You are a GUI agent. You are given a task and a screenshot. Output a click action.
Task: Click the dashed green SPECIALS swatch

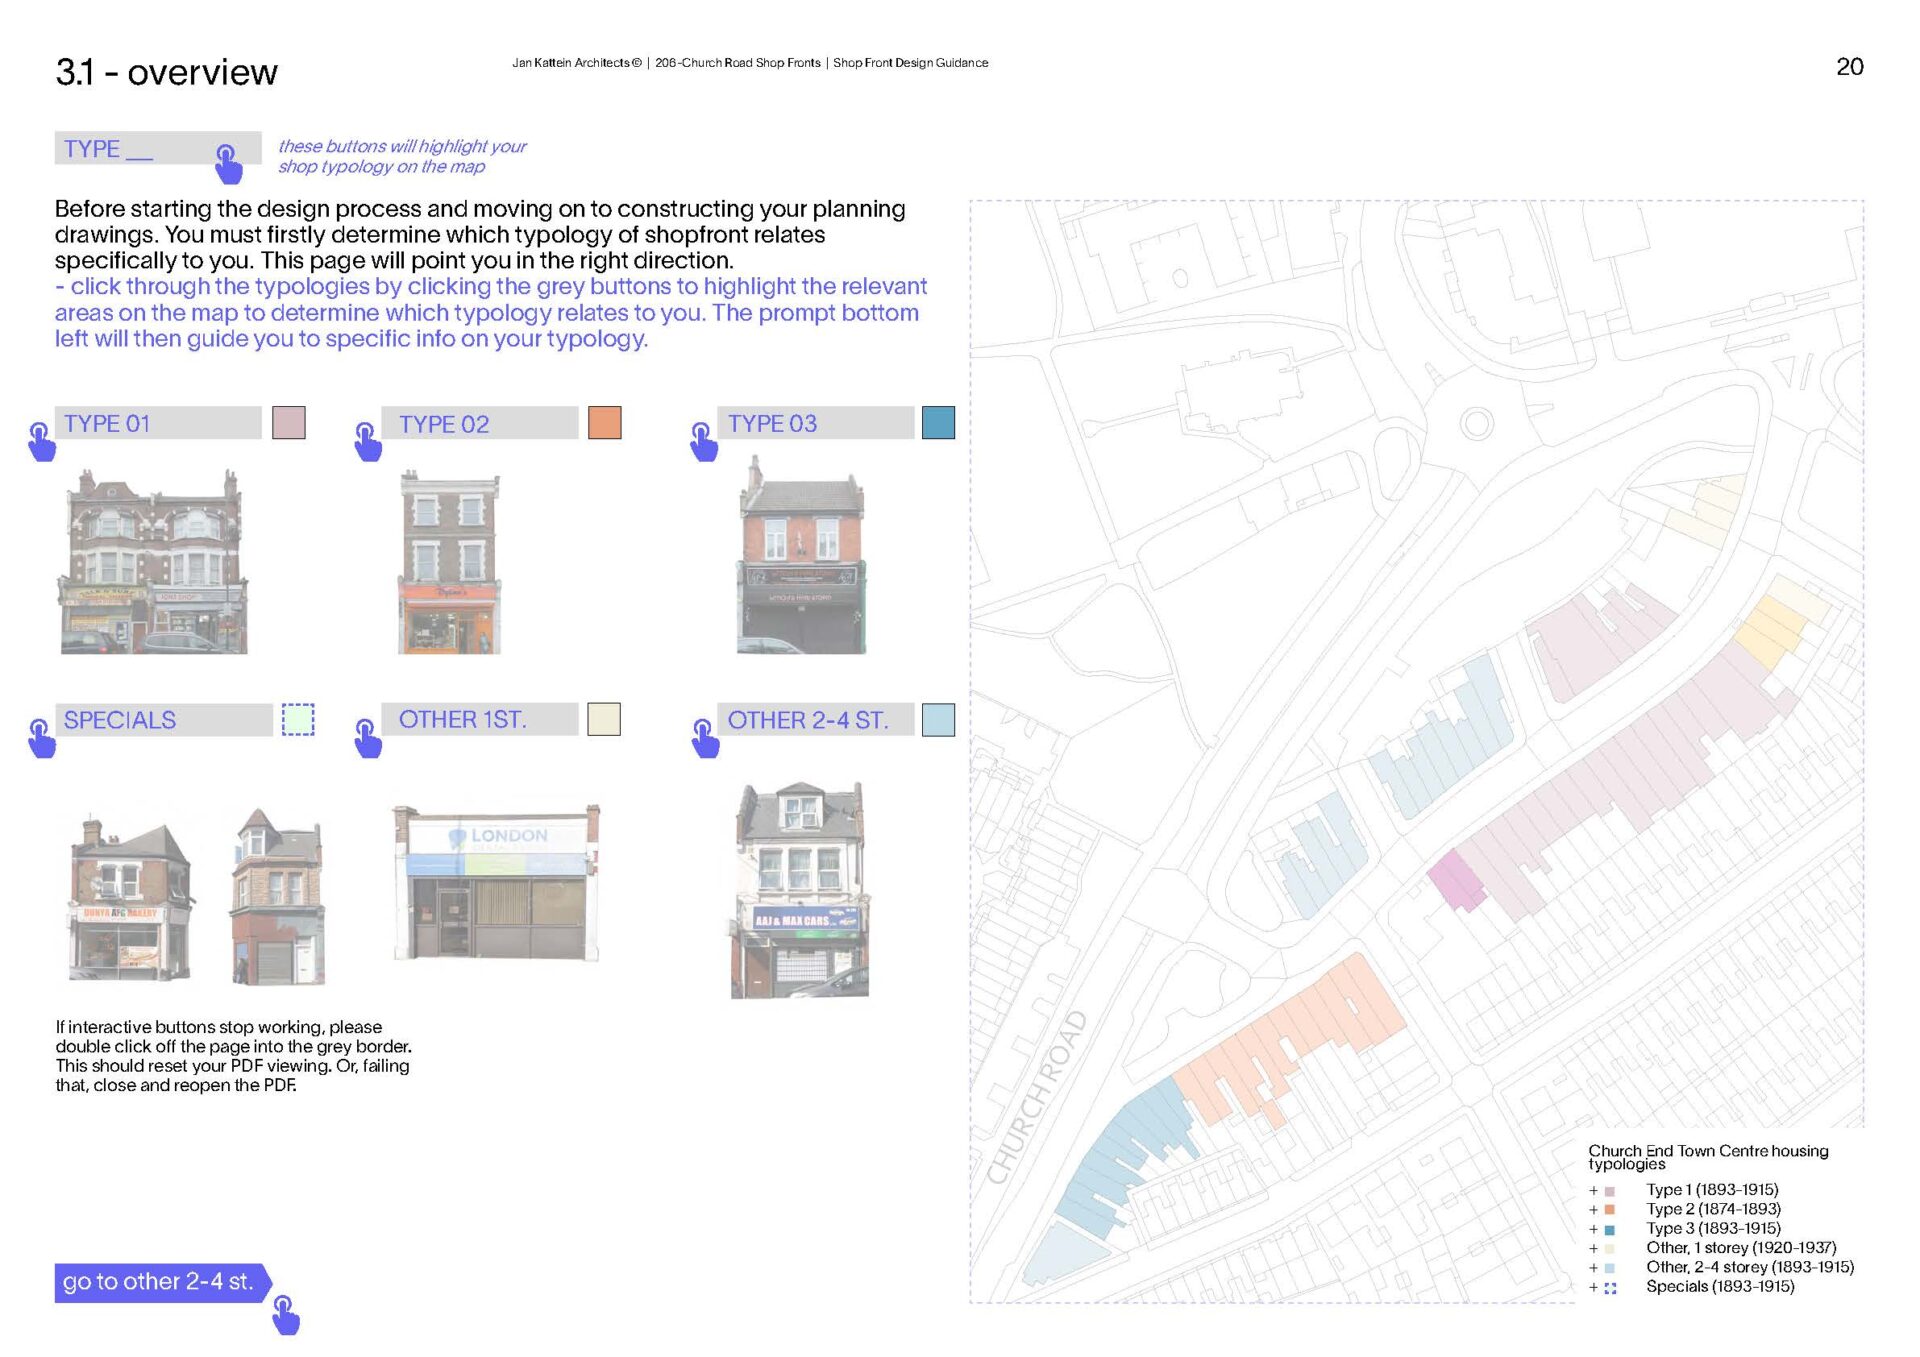(297, 720)
